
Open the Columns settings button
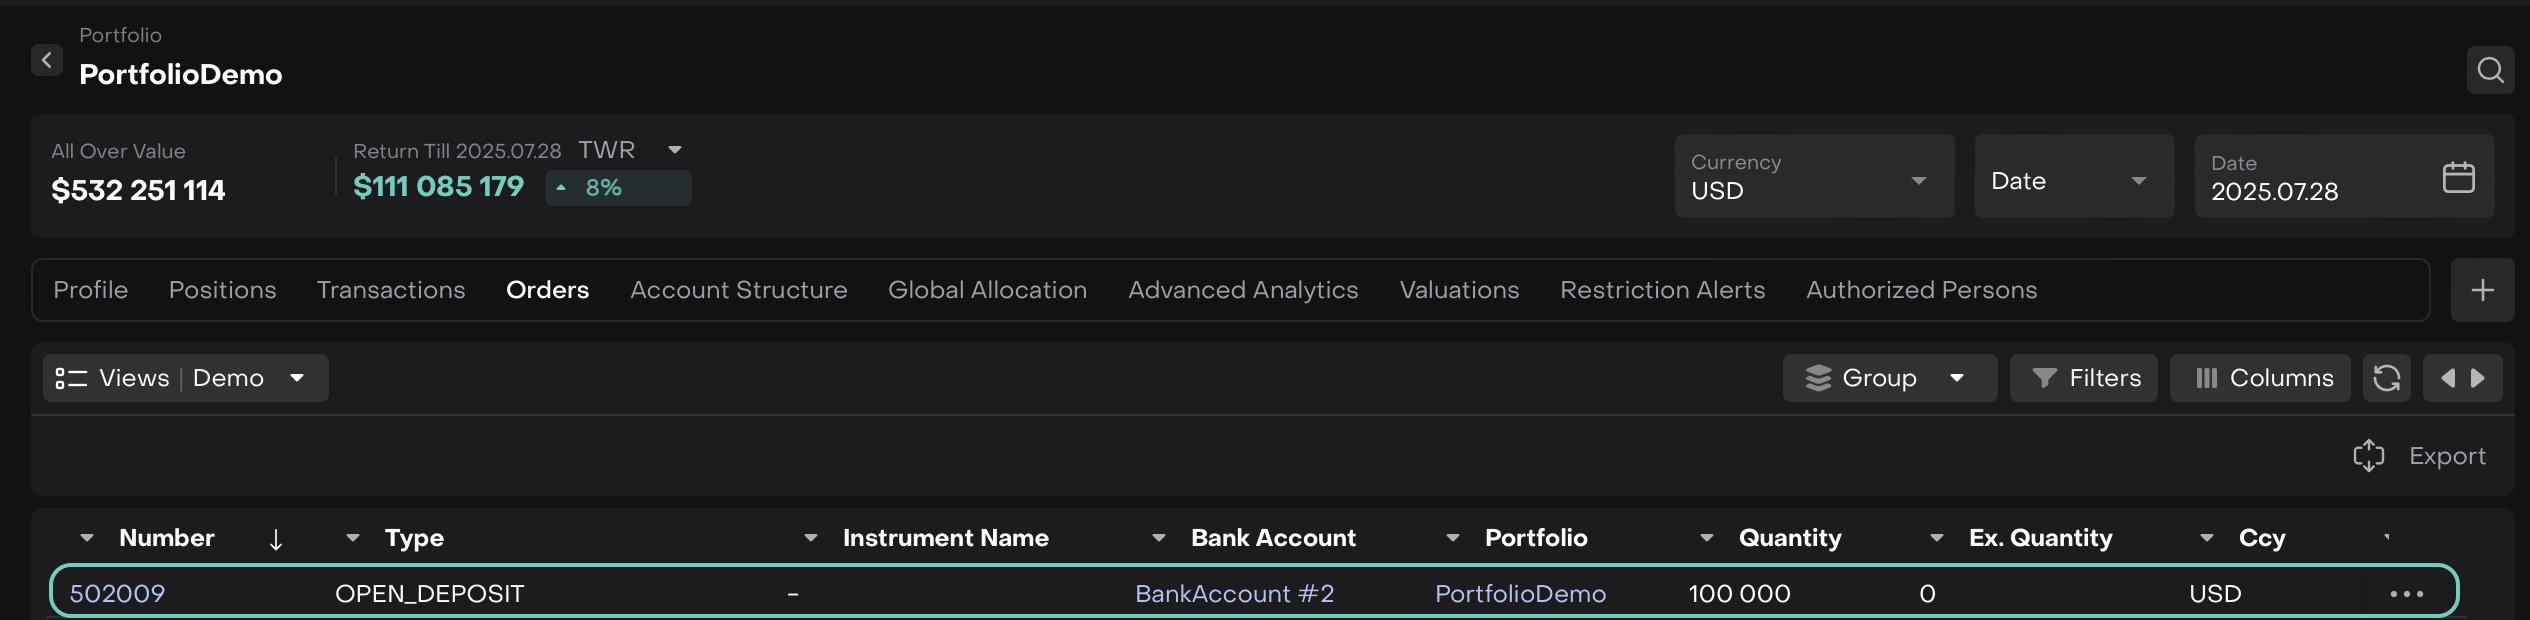2260,378
